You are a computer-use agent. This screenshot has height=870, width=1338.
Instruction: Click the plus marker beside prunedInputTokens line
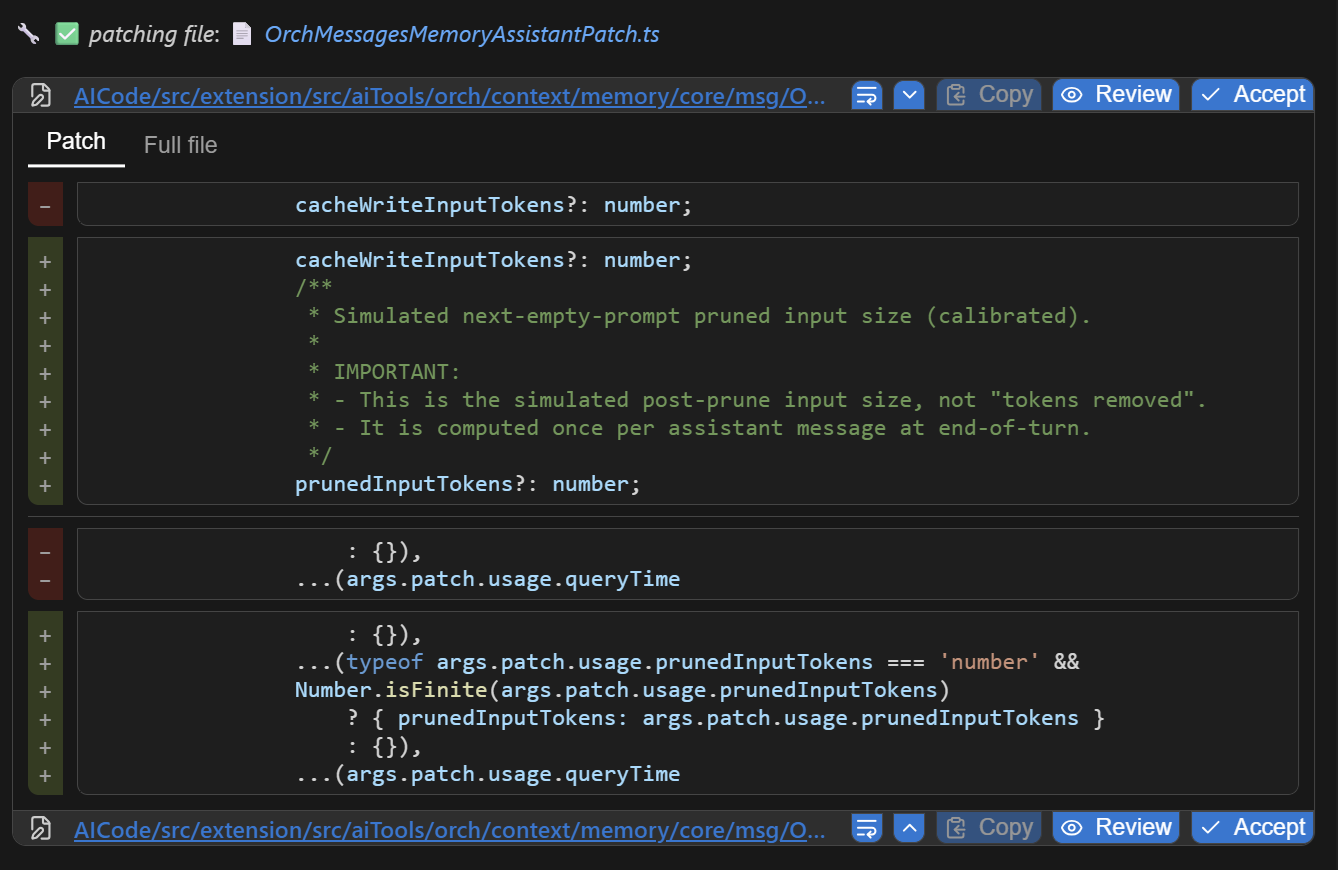click(x=46, y=485)
